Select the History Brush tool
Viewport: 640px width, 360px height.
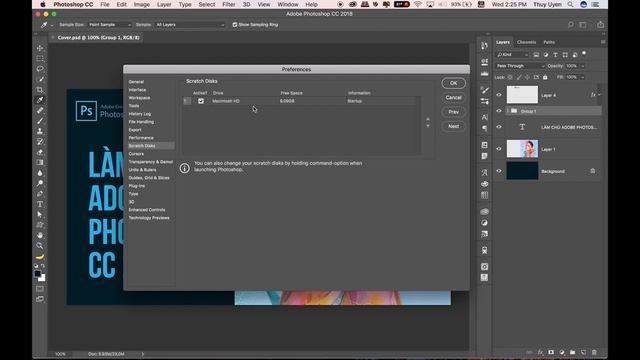(x=40, y=142)
